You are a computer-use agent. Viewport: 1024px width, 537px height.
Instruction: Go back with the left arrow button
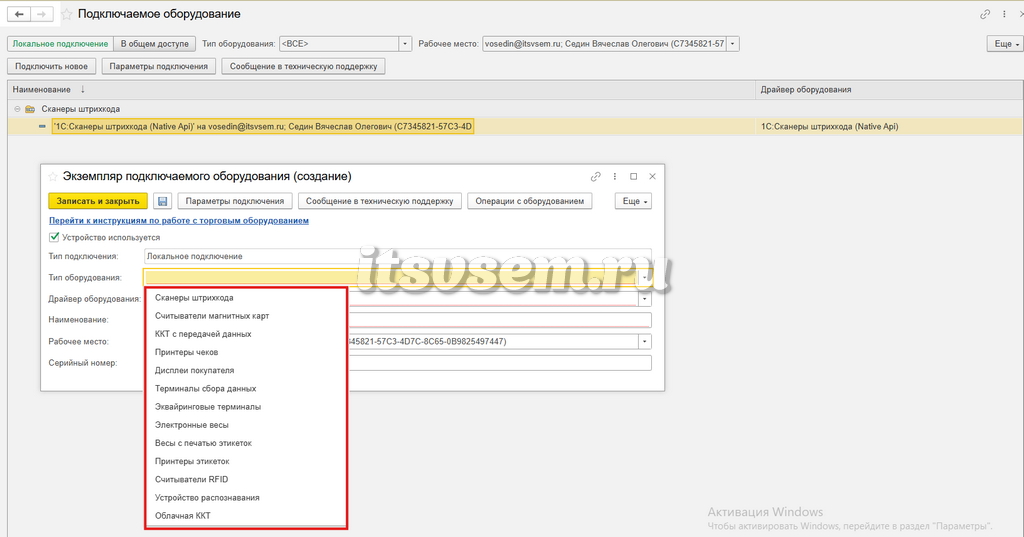click(x=19, y=14)
